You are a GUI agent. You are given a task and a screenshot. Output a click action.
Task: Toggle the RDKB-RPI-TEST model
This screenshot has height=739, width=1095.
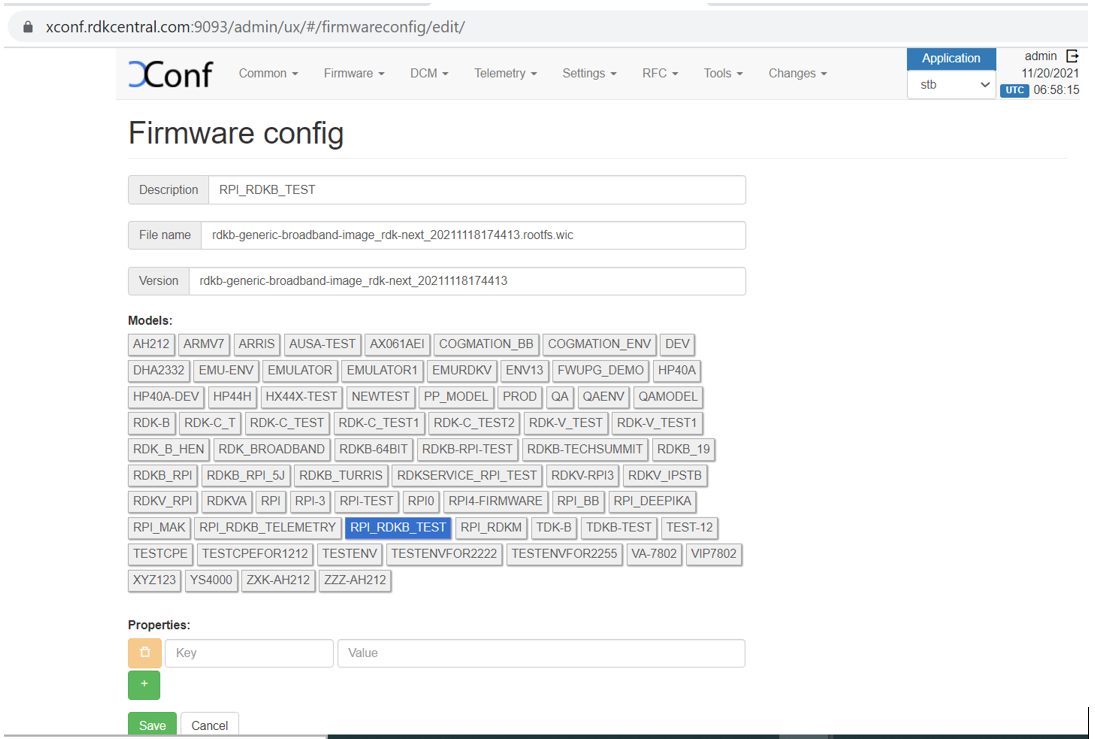467,449
